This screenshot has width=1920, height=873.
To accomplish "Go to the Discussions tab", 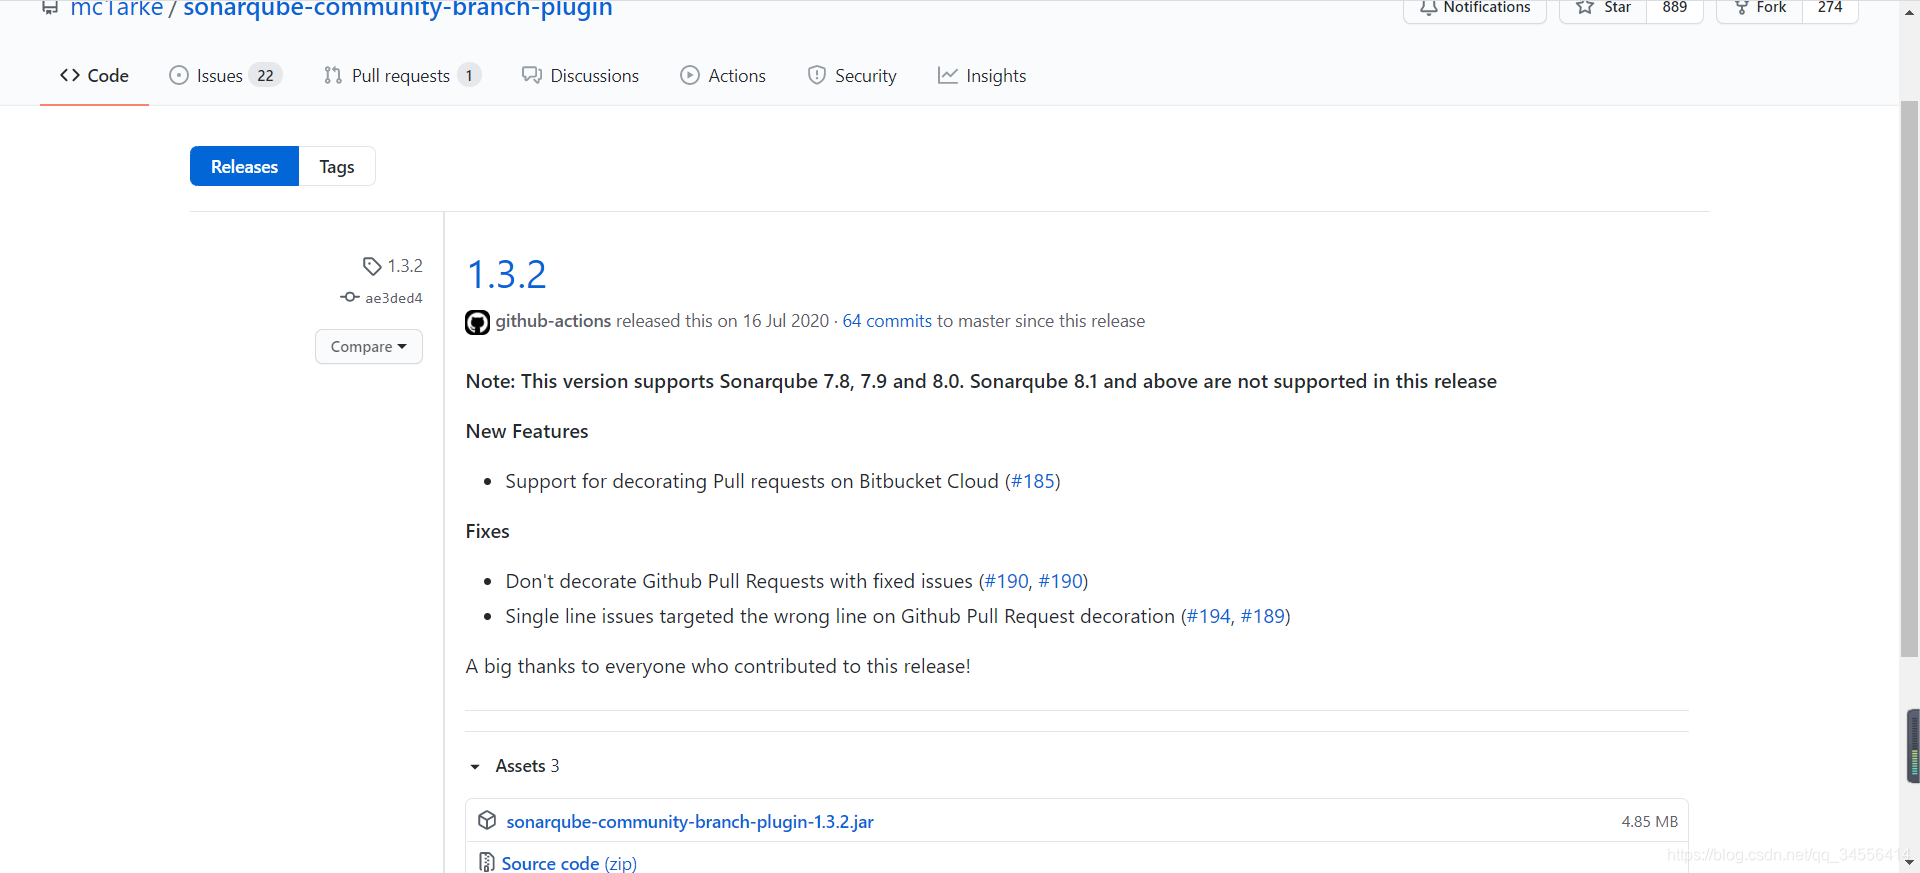I will [580, 76].
